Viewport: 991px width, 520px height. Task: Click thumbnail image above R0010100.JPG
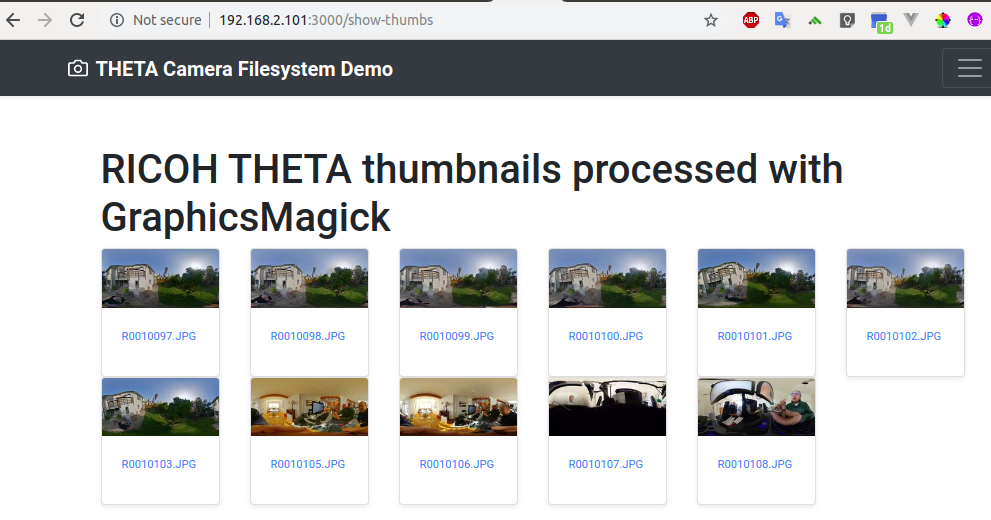point(607,279)
